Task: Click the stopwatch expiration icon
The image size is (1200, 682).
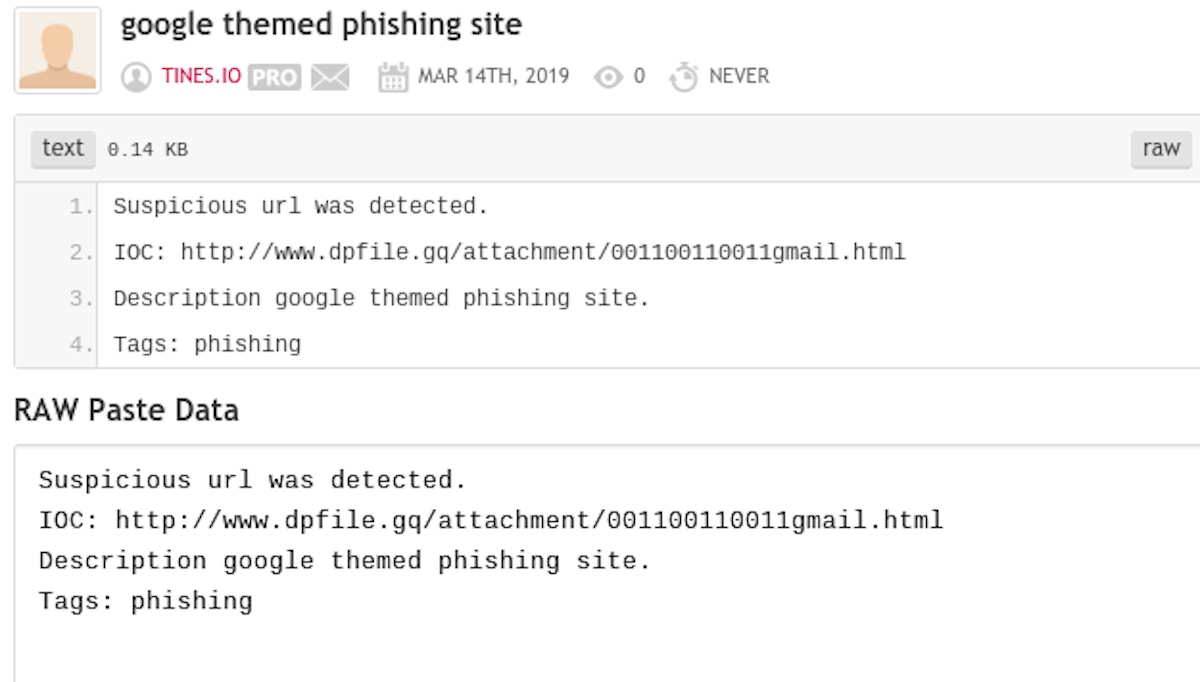Action: coord(684,77)
